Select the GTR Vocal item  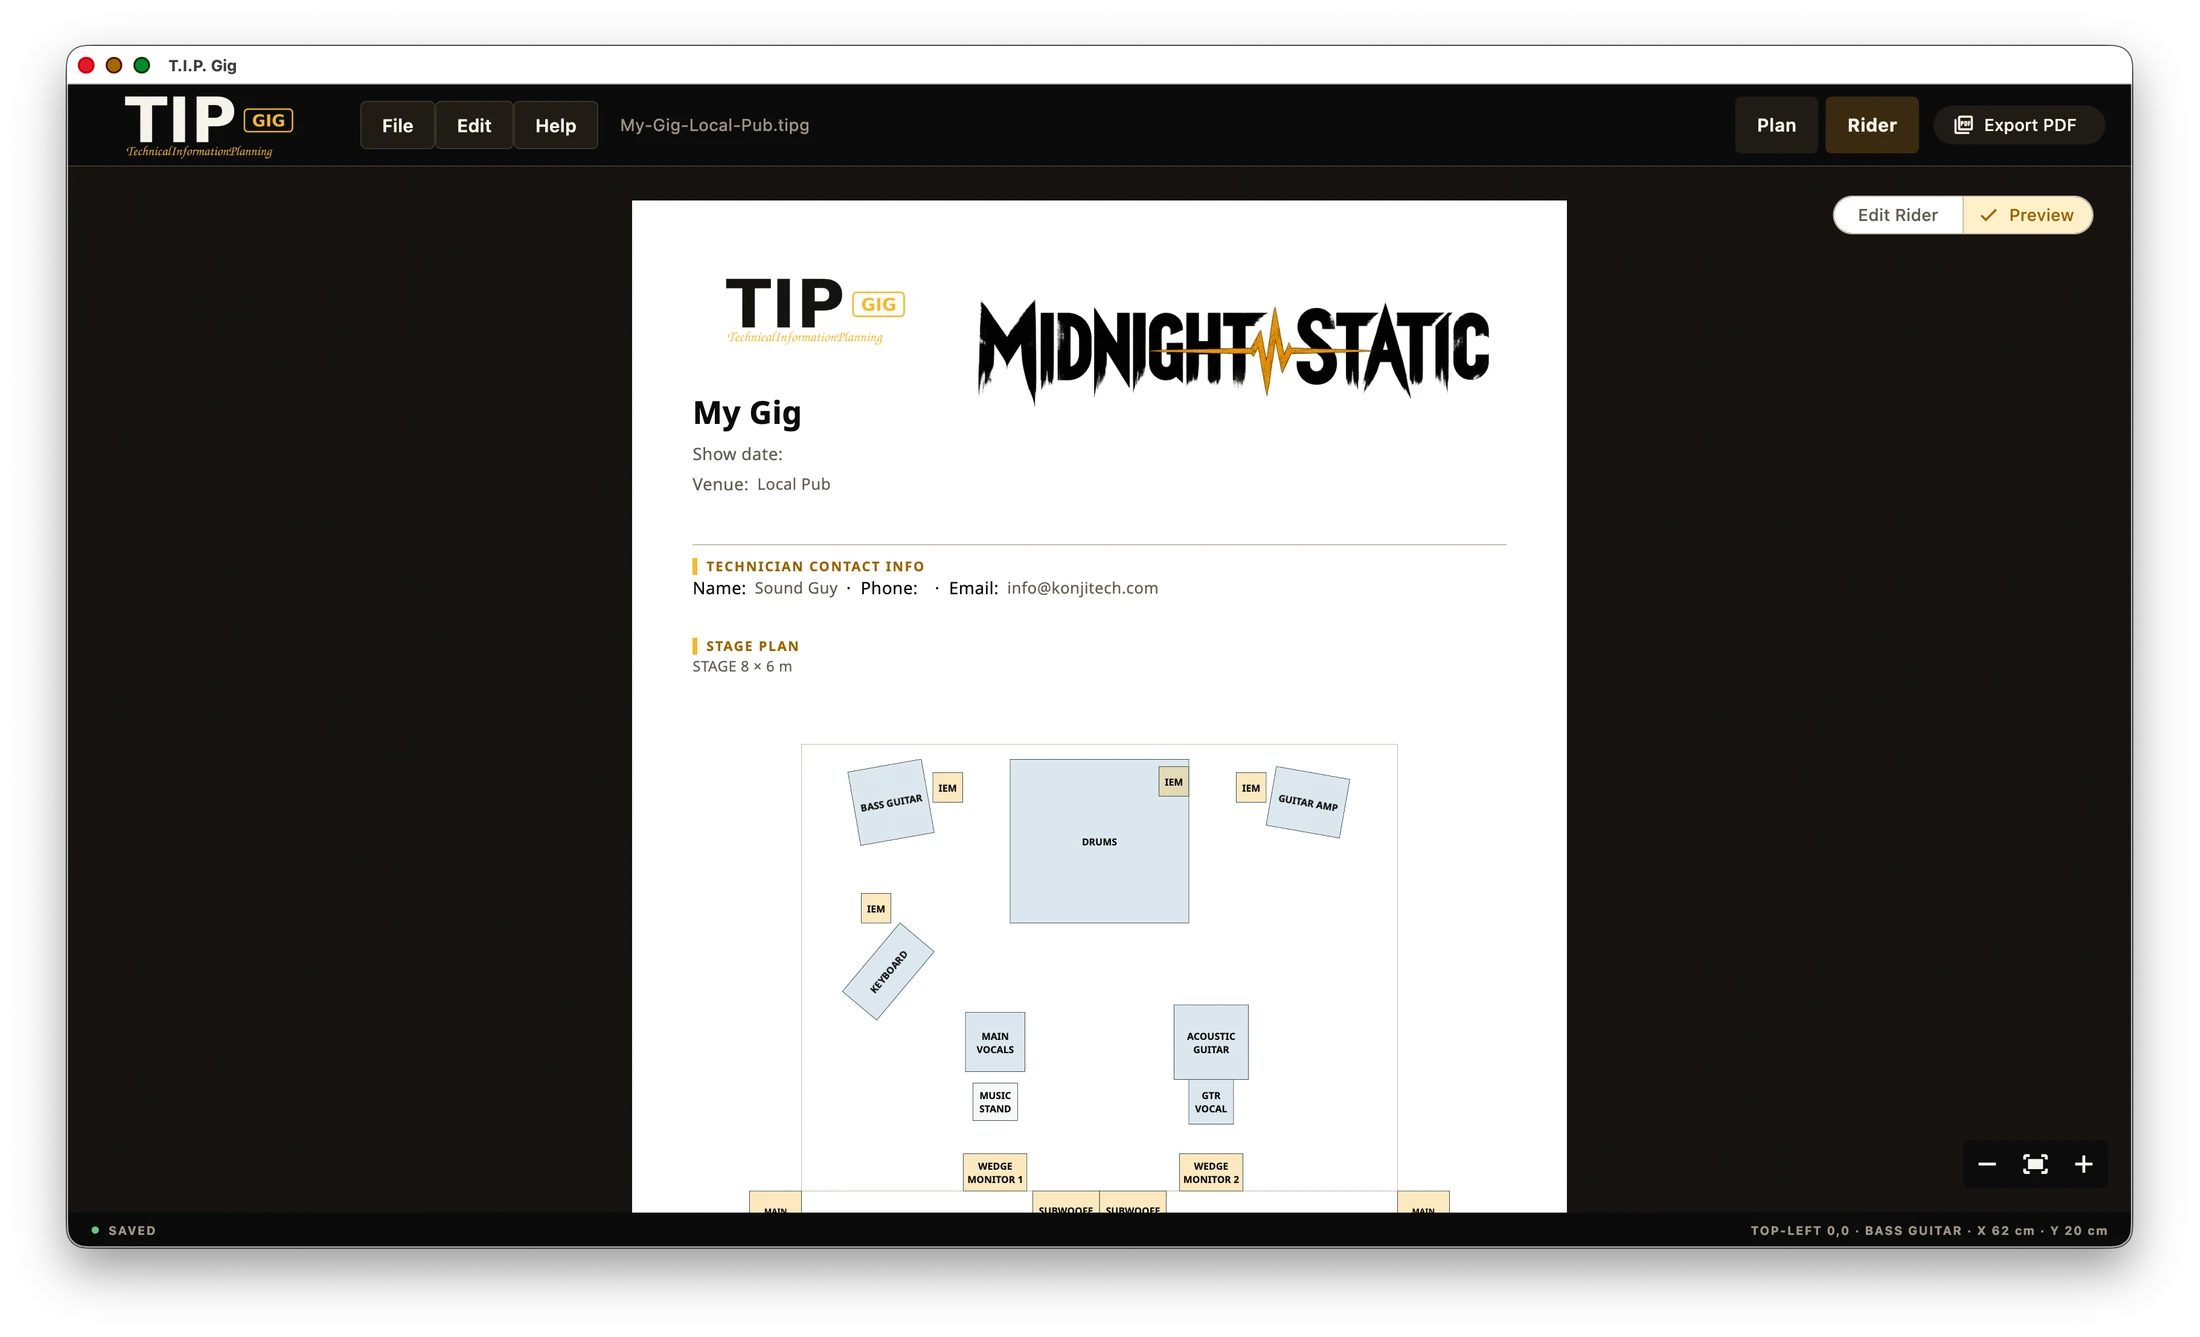pos(1211,1101)
